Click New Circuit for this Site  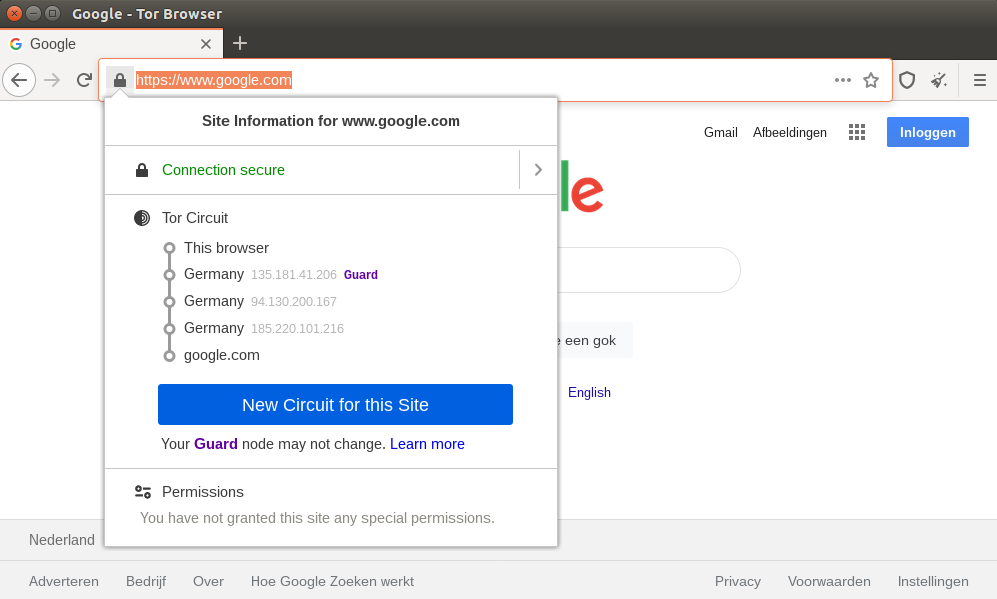[x=335, y=404]
